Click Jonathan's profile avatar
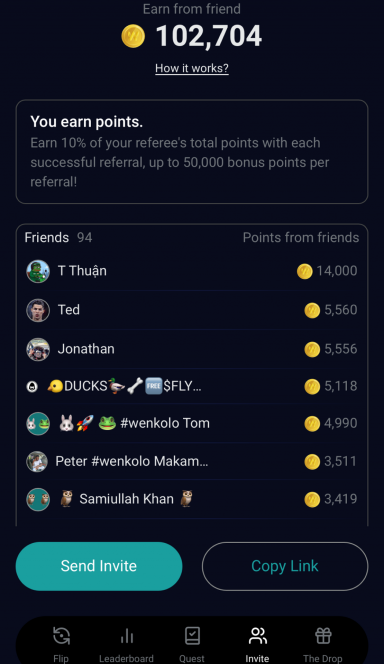 pos(38,349)
